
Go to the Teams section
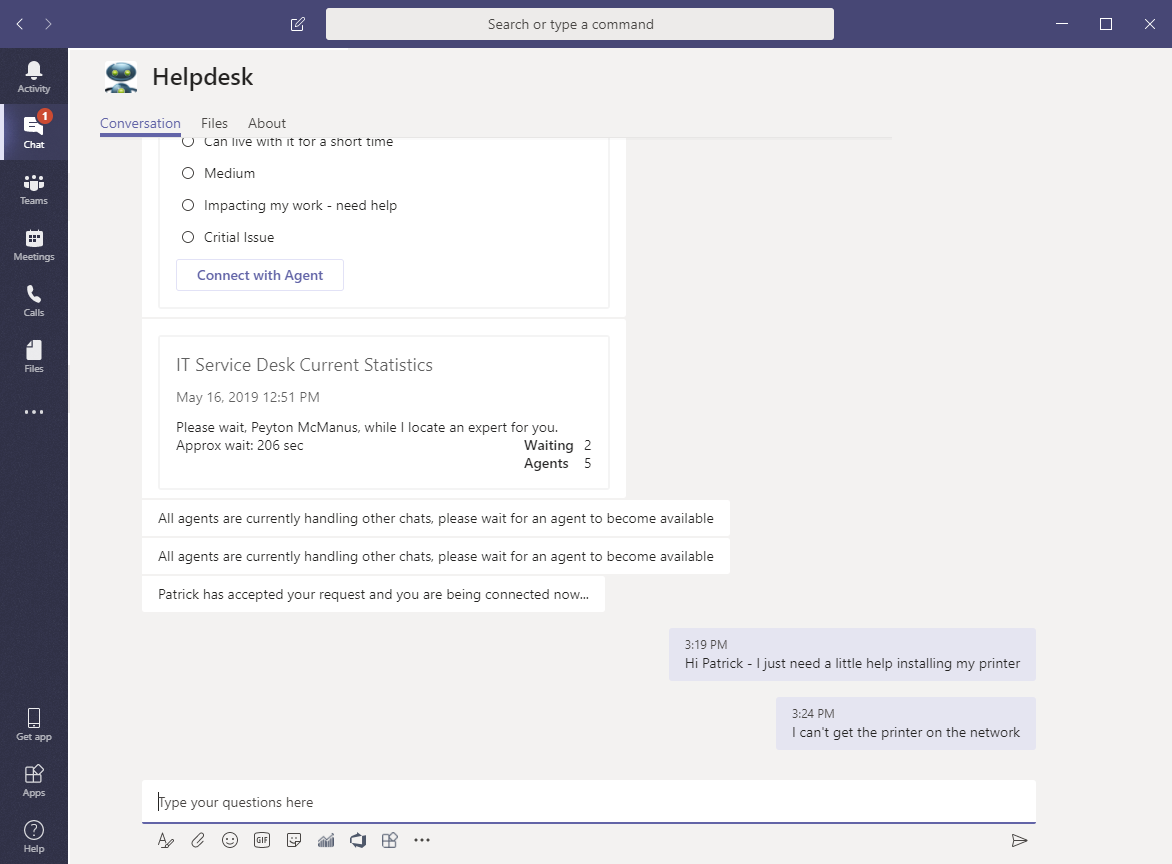(x=34, y=189)
